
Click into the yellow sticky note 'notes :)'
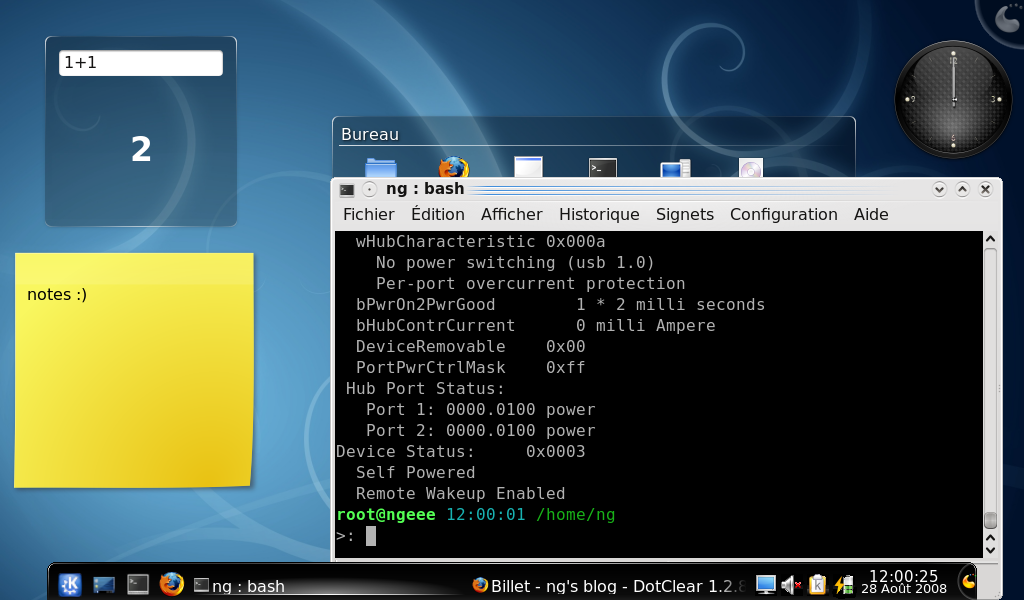pos(134,370)
